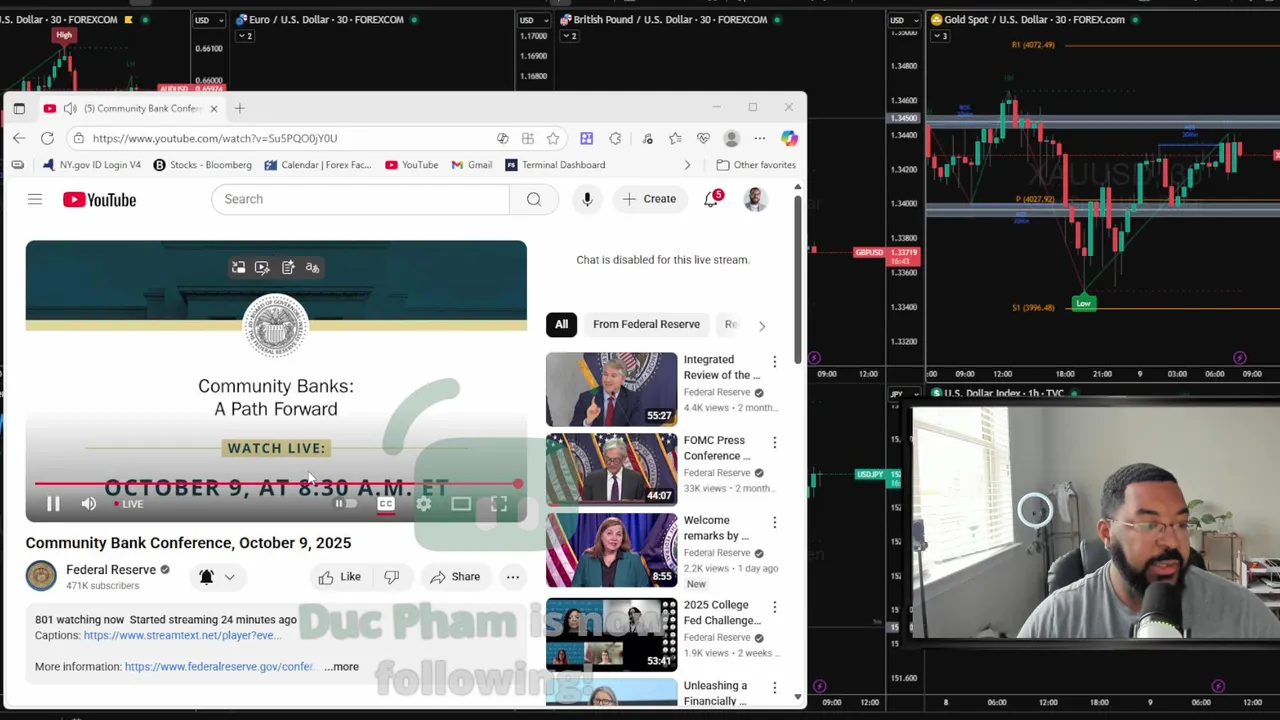
Task: Open Integrated Review video thumbnail
Action: [611, 390]
